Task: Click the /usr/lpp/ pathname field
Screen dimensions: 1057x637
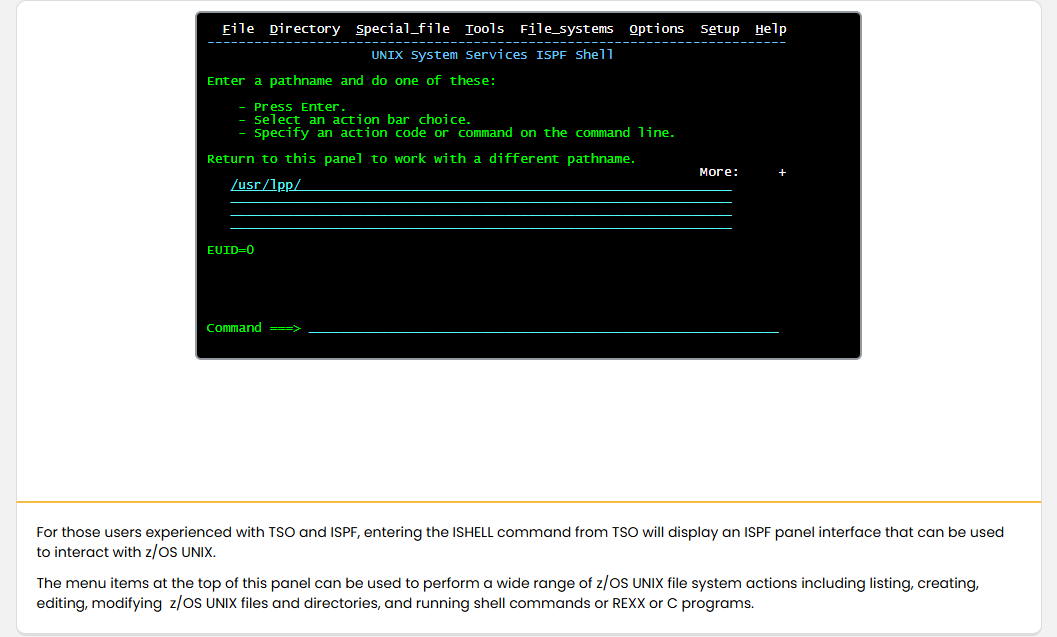Action: (x=481, y=185)
